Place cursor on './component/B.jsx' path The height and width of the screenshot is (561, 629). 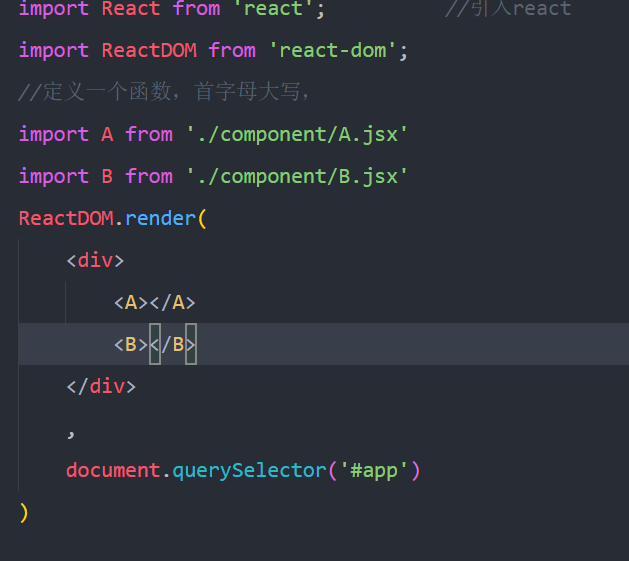[x=297, y=177]
